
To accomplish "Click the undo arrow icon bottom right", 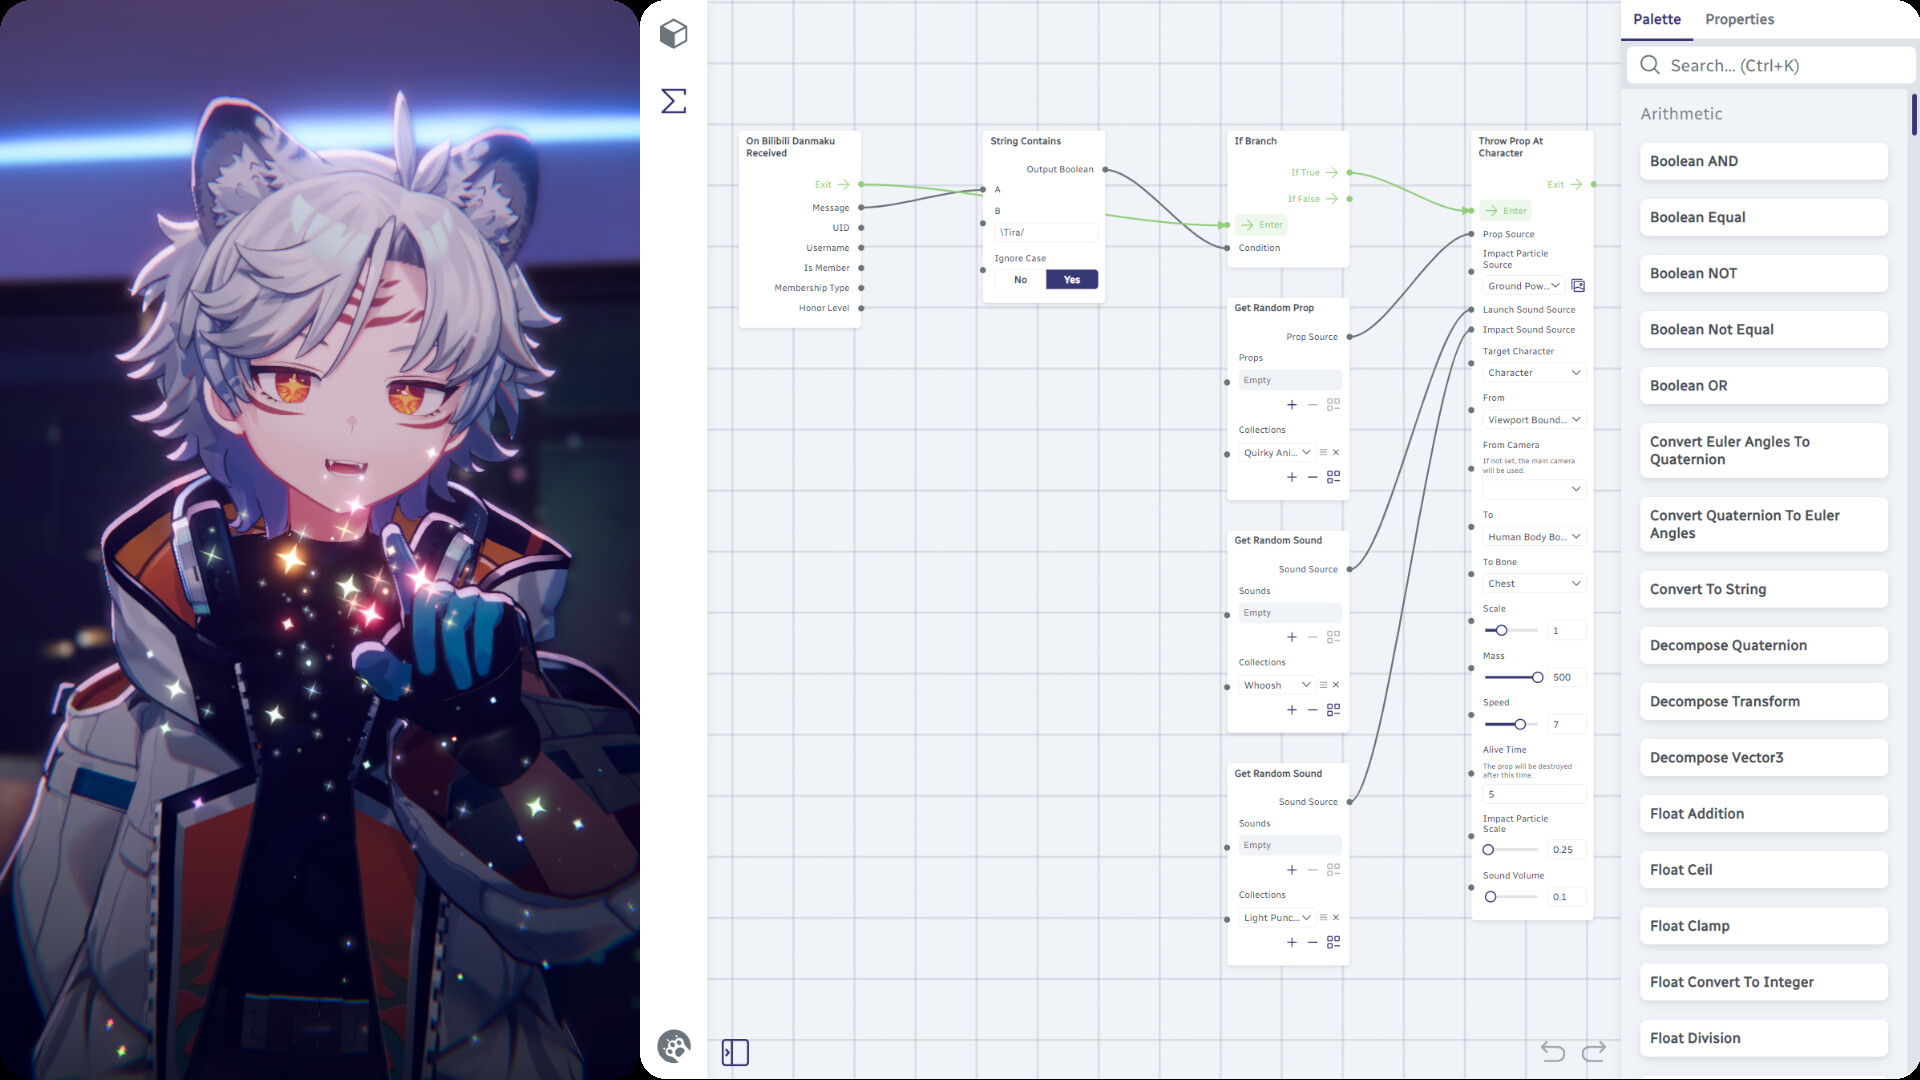I will coord(1552,1051).
